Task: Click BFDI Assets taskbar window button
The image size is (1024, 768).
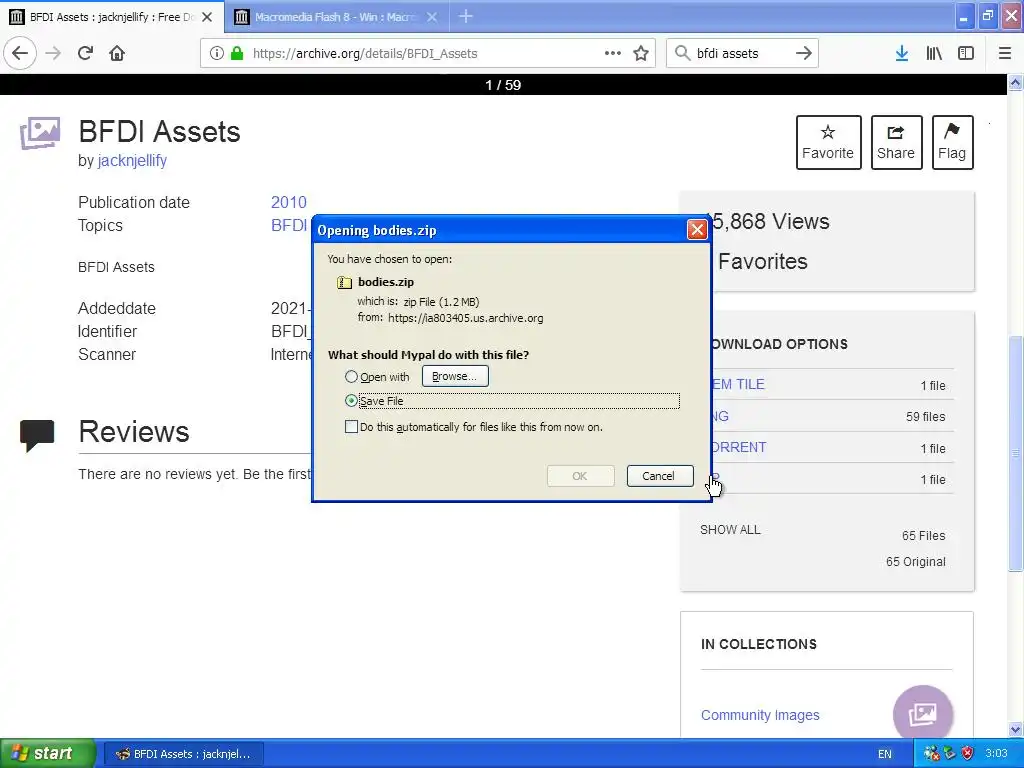Action: click(x=184, y=754)
